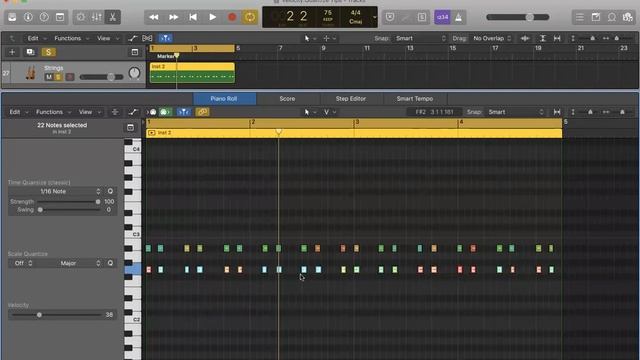
Task: Open the Note Pads button
Action: [x=596, y=17]
